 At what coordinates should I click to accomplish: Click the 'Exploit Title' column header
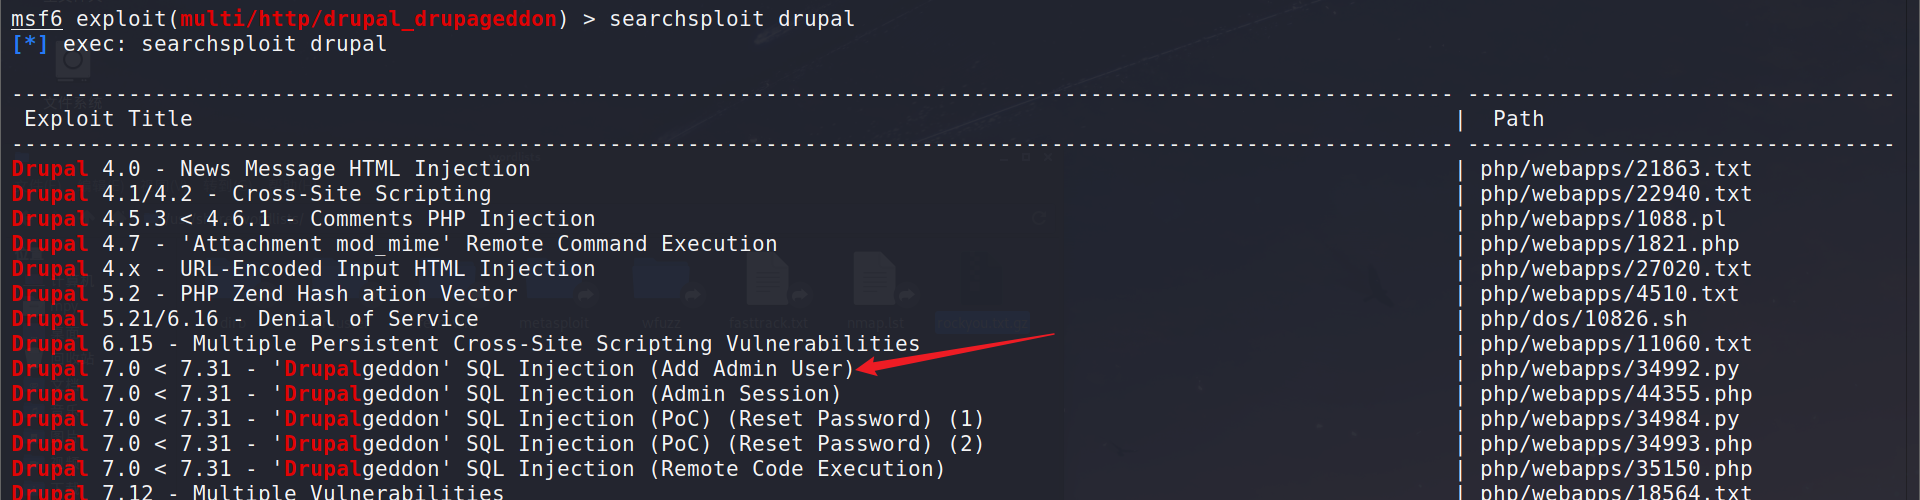point(108,119)
